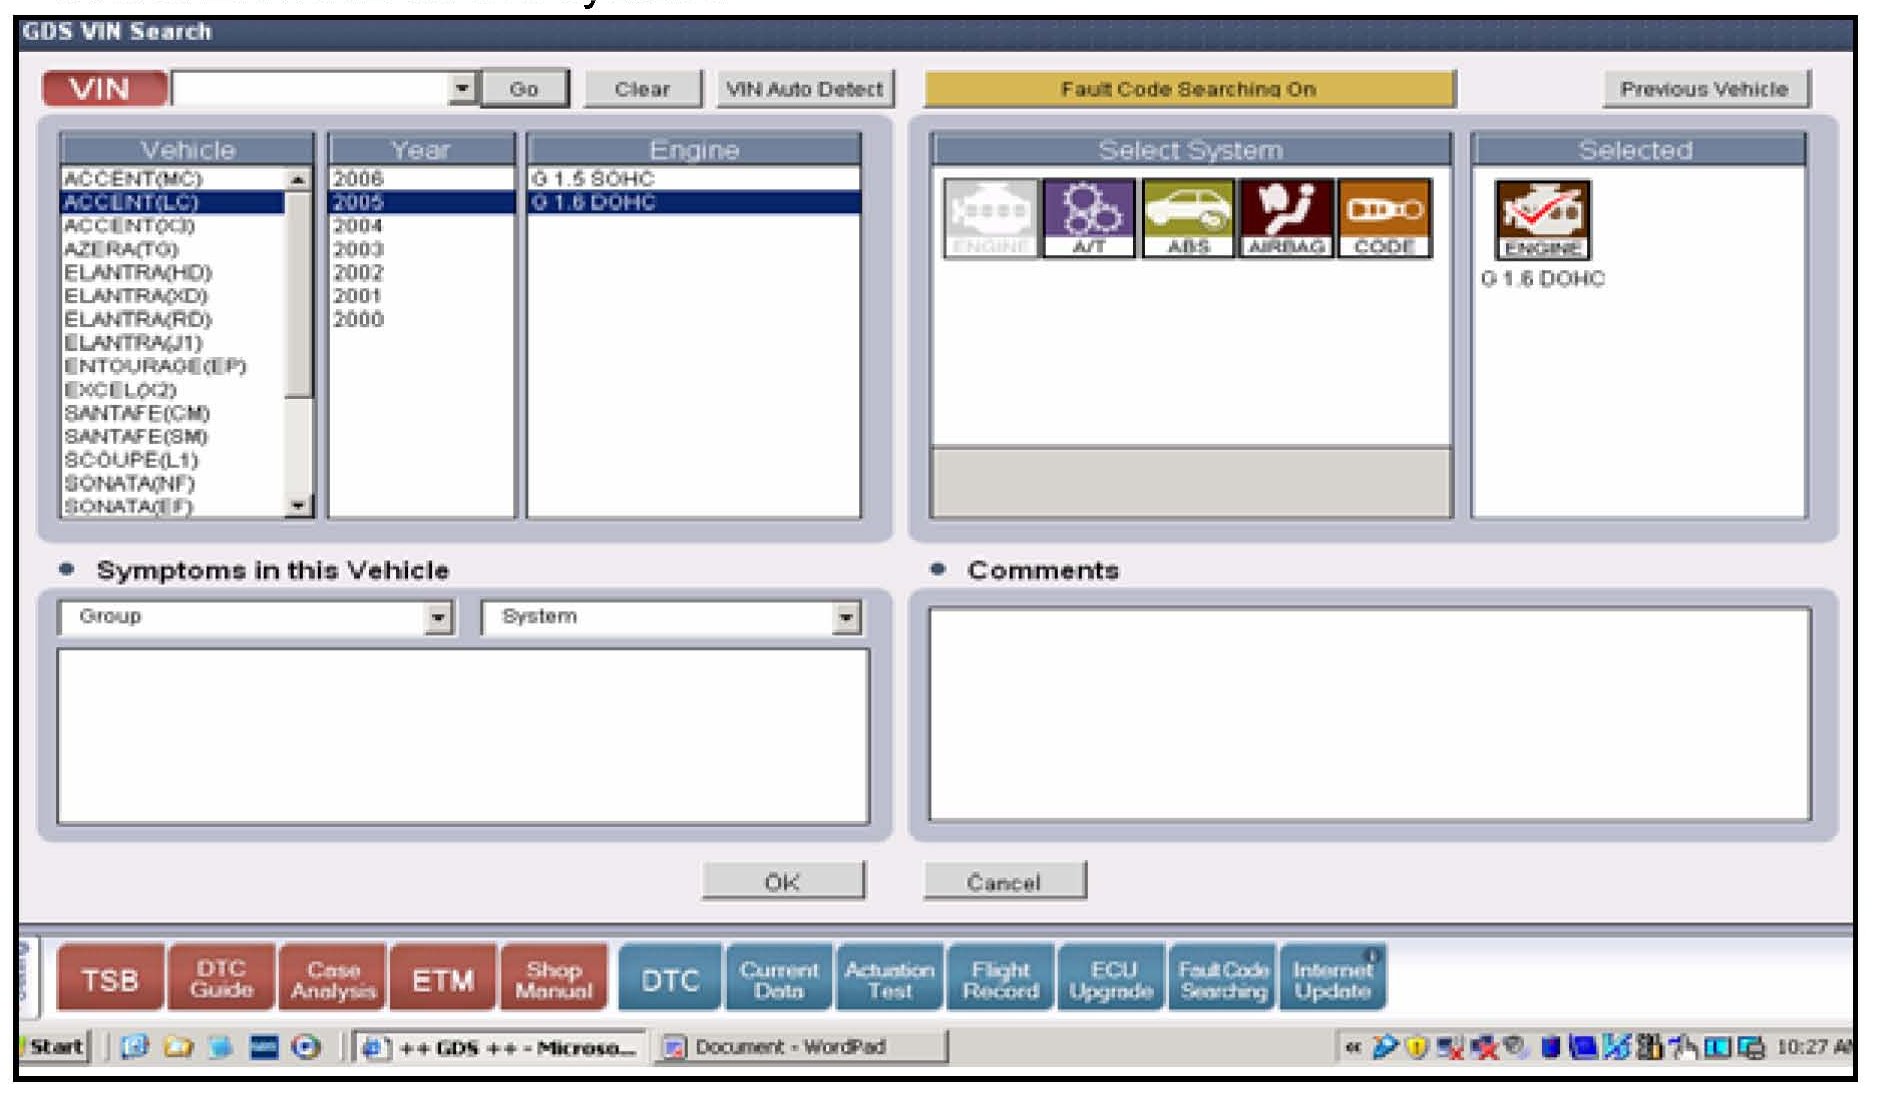Toggle the Fault Code Searching On bar
The image size is (1879, 1099).
pyautogui.click(x=1188, y=89)
